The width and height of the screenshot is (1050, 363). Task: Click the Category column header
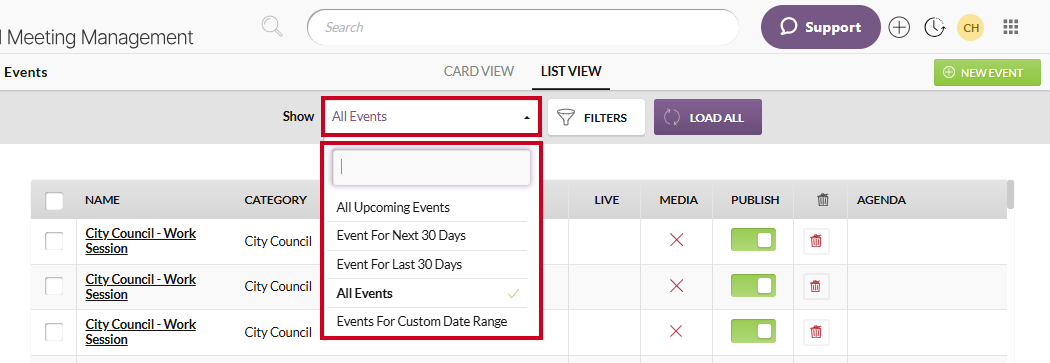pos(275,200)
